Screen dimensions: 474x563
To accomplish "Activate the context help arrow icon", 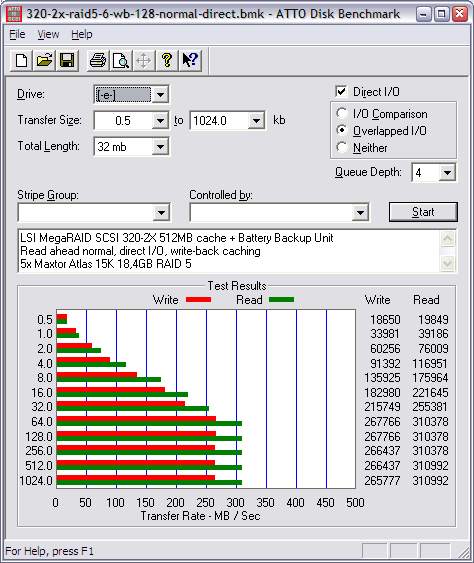I will (x=190, y=60).
